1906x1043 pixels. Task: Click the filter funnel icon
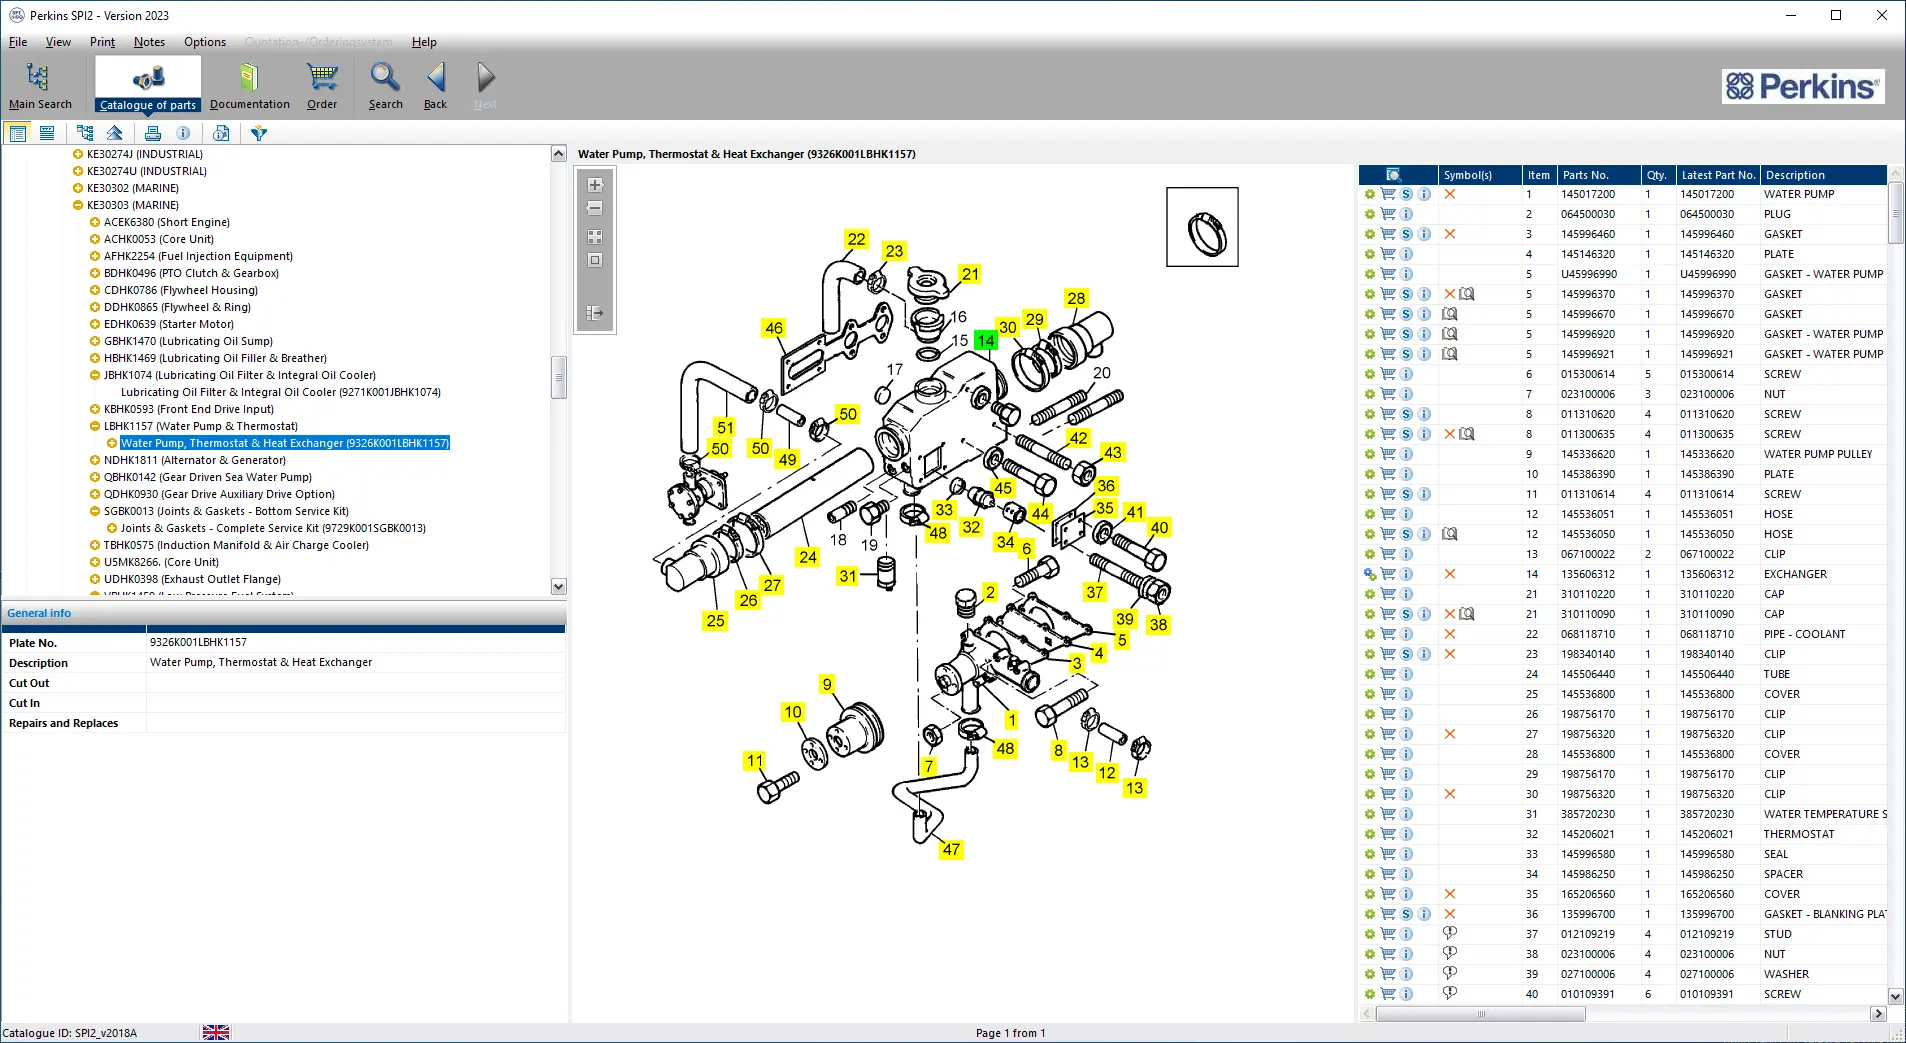(259, 133)
